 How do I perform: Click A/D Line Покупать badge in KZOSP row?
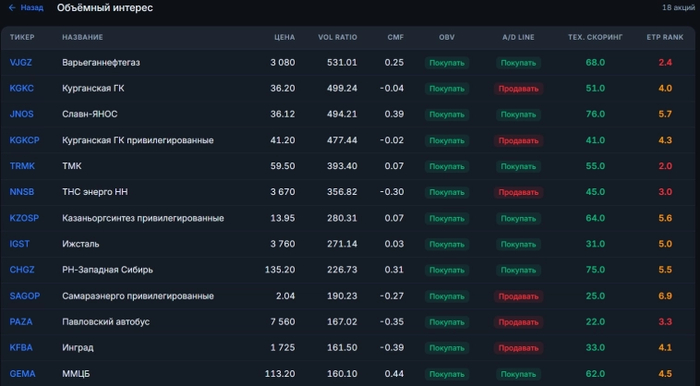click(x=518, y=219)
